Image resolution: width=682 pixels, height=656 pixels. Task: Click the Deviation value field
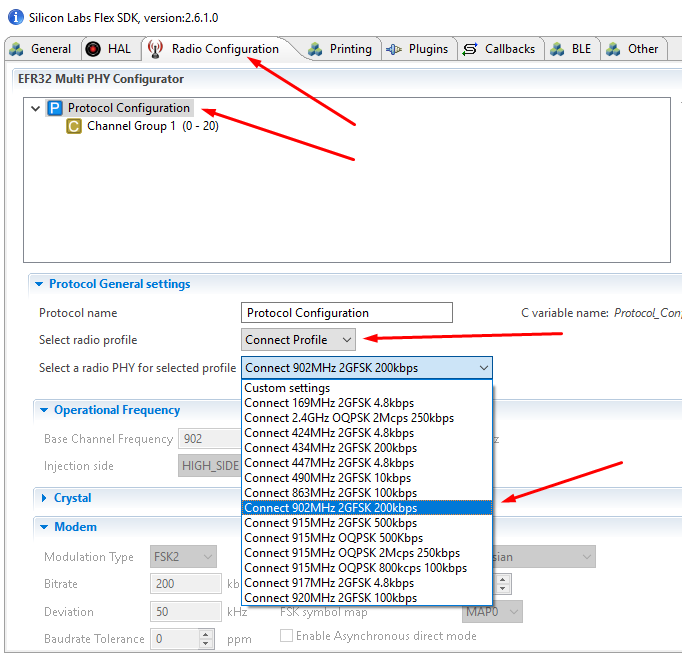point(186,612)
